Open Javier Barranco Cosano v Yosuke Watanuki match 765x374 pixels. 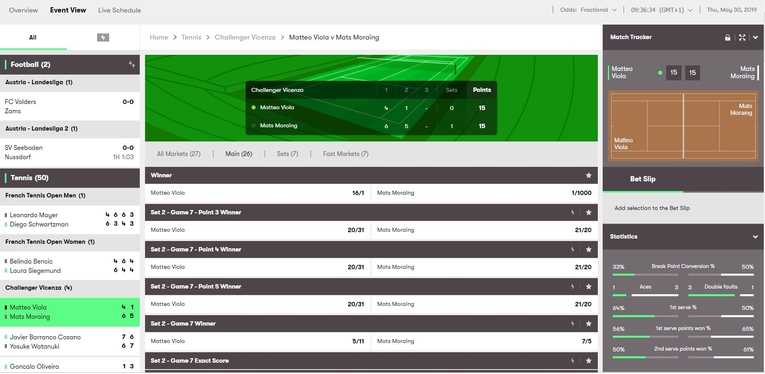click(x=70, y=342)
